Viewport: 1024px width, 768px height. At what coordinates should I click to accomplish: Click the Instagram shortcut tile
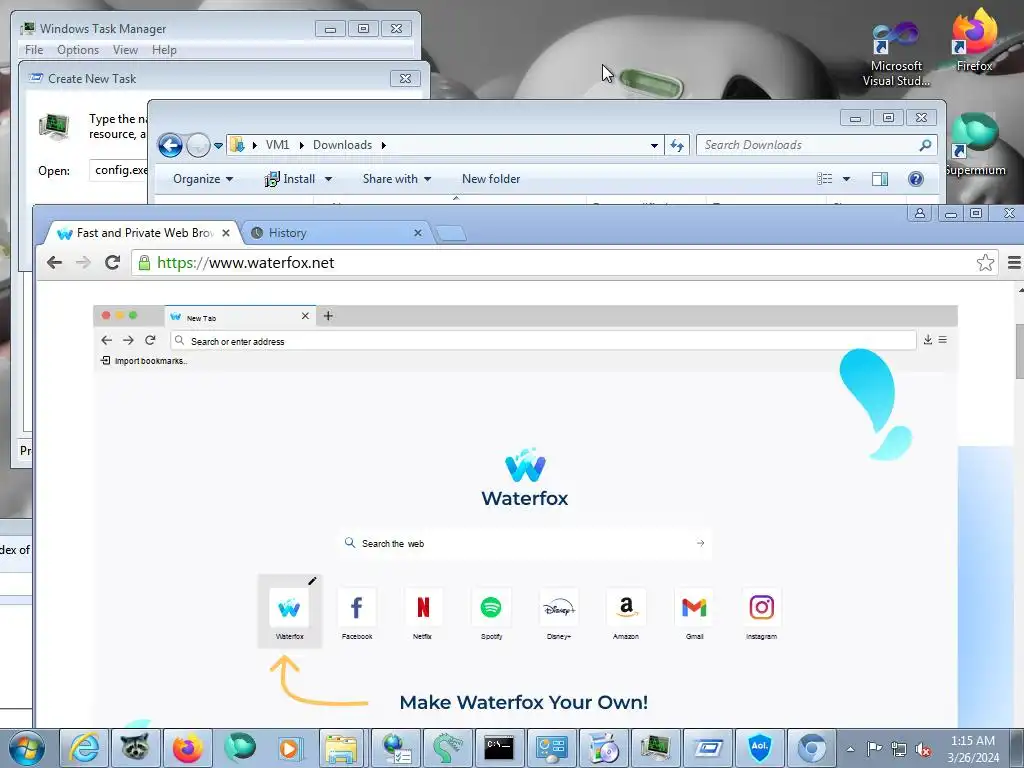pyautogui.click(x=761, y=613)
